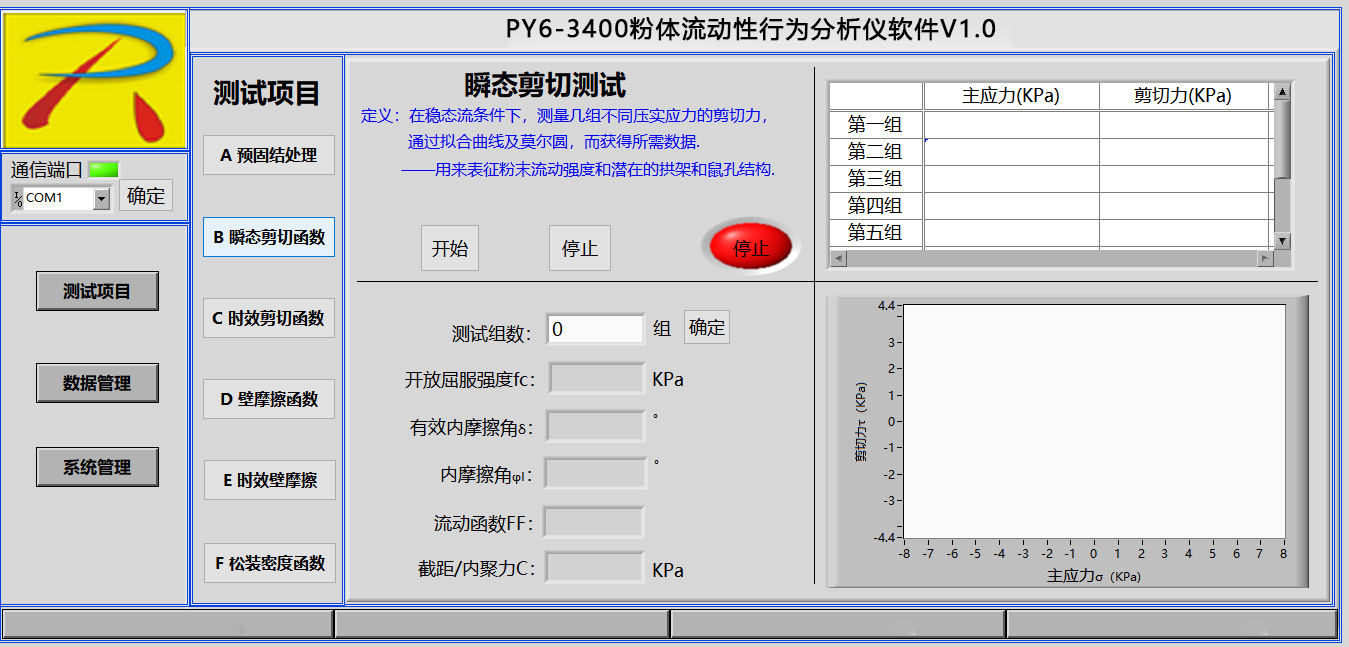Open the 测试项目 section
Image resolution: width=1349 pixels, height=647 pixels.
(x=97, y=291)
